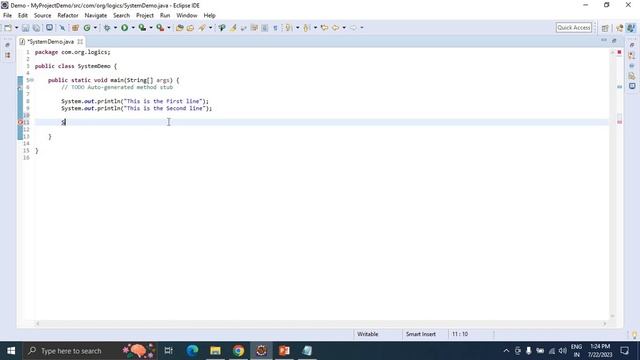Expand the Search toolbar dropdown
The image size is (640, 360).
coord(211,28)
